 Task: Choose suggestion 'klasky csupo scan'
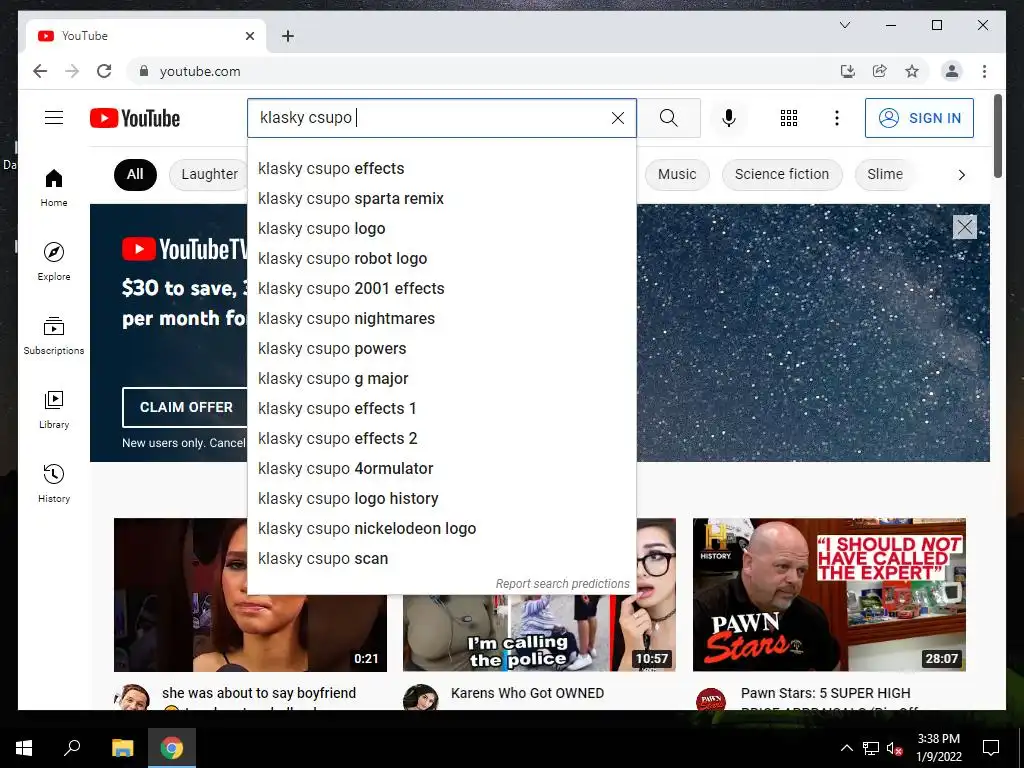click(x=441, y=559)
